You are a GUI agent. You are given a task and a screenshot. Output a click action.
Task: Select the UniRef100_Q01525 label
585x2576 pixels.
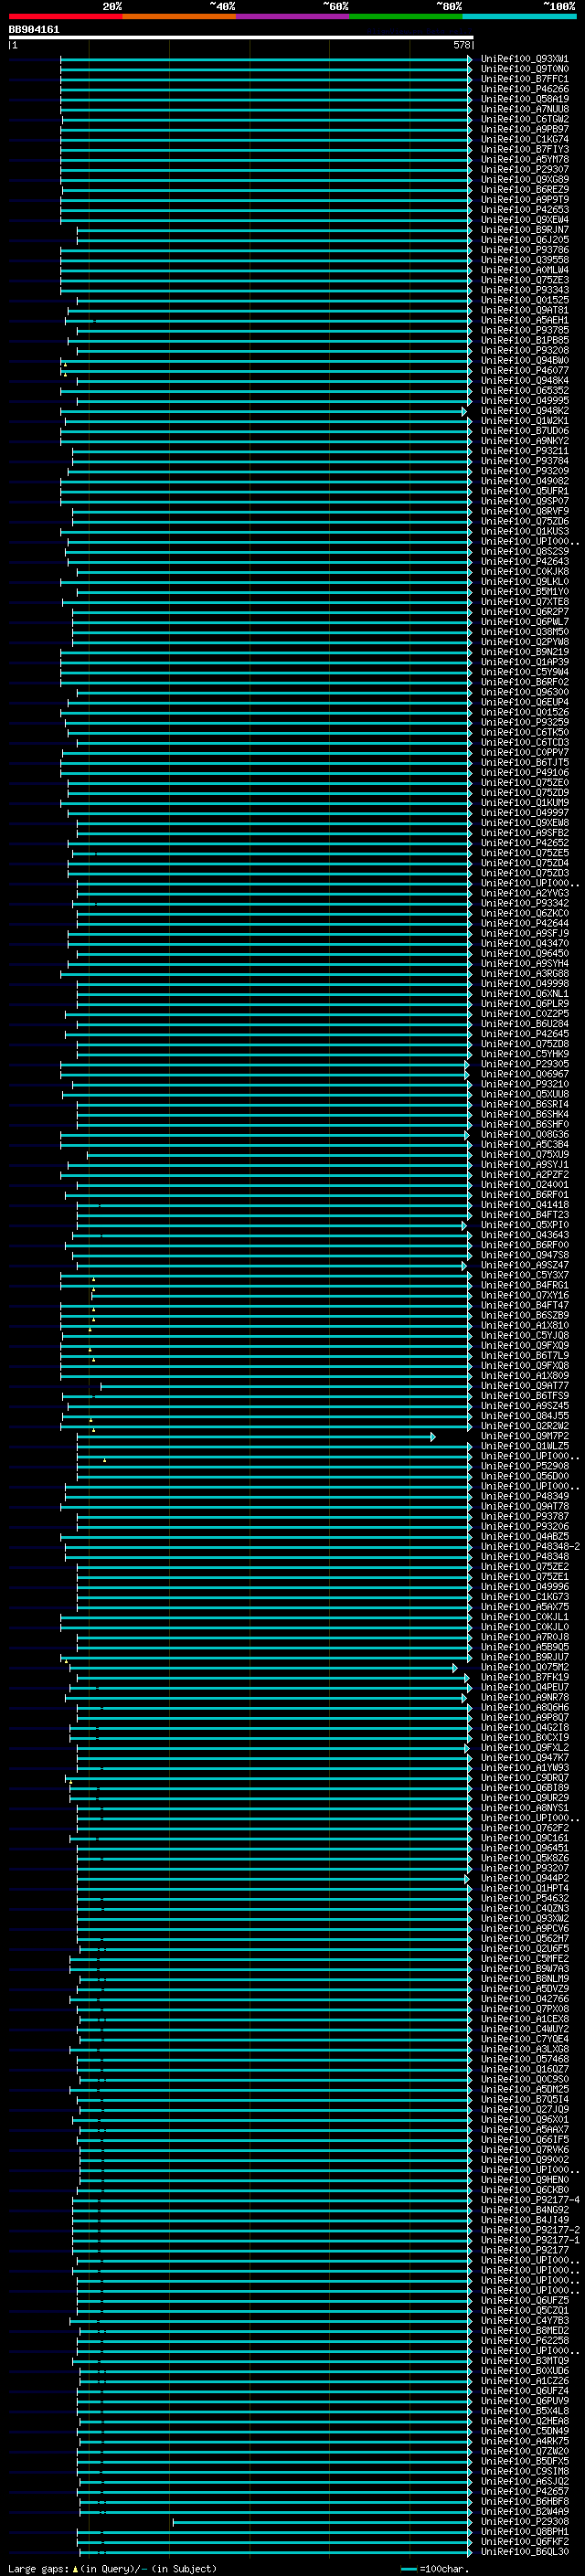[x=524, y=300]
